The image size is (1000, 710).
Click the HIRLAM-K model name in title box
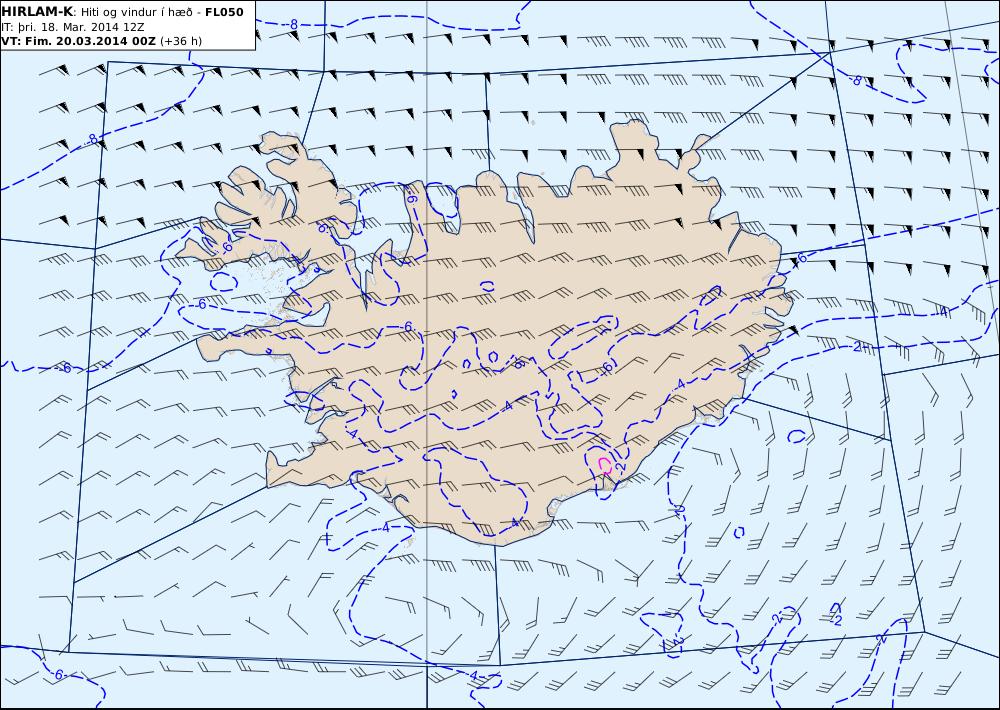[37, 12]
